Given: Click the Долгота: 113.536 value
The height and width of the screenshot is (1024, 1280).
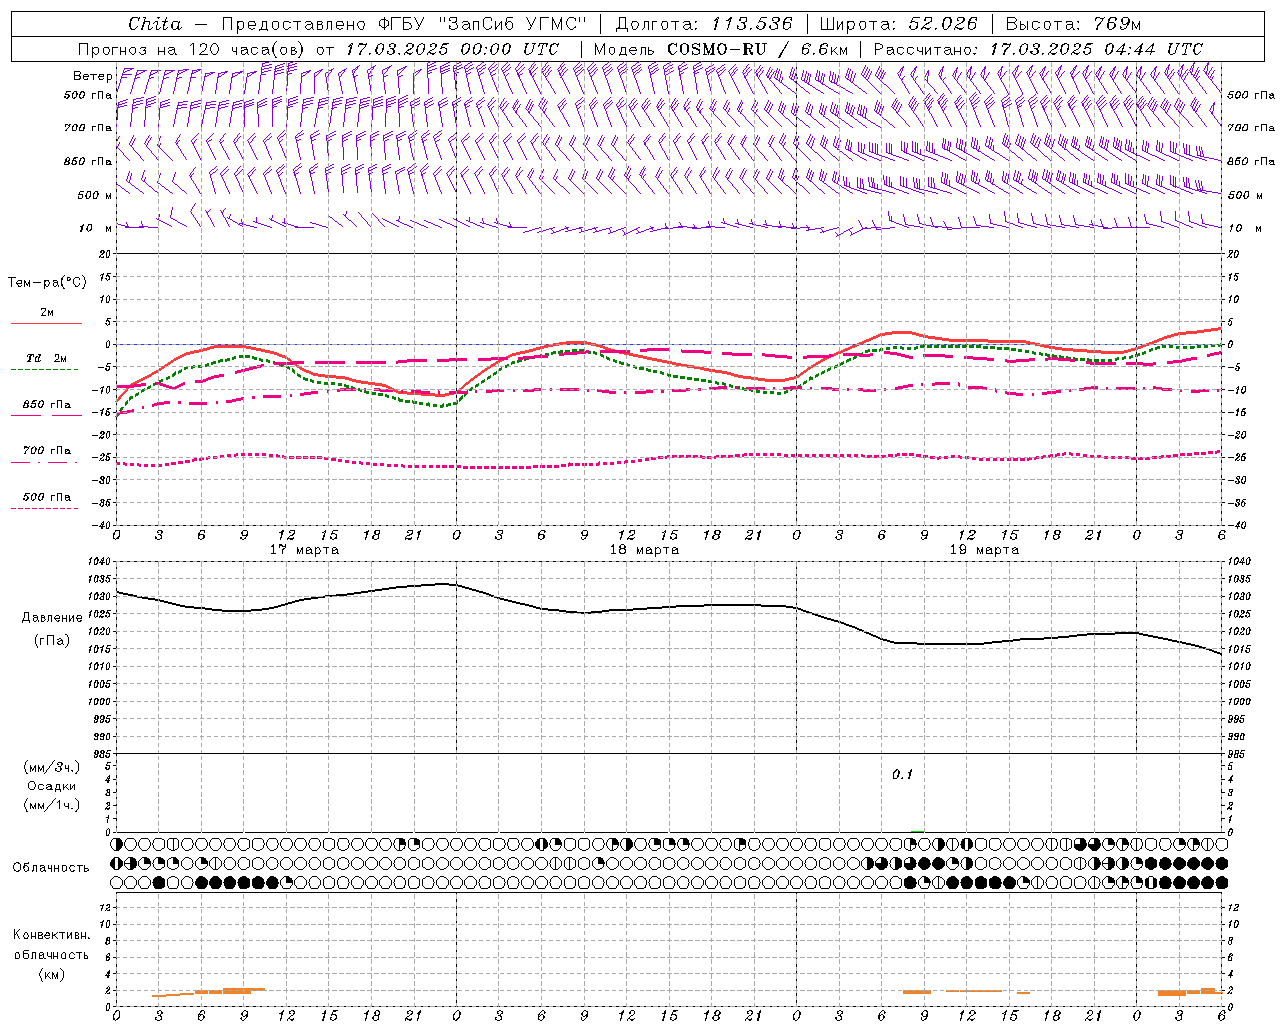Looking at the screenshot, I should click(704, 24).
